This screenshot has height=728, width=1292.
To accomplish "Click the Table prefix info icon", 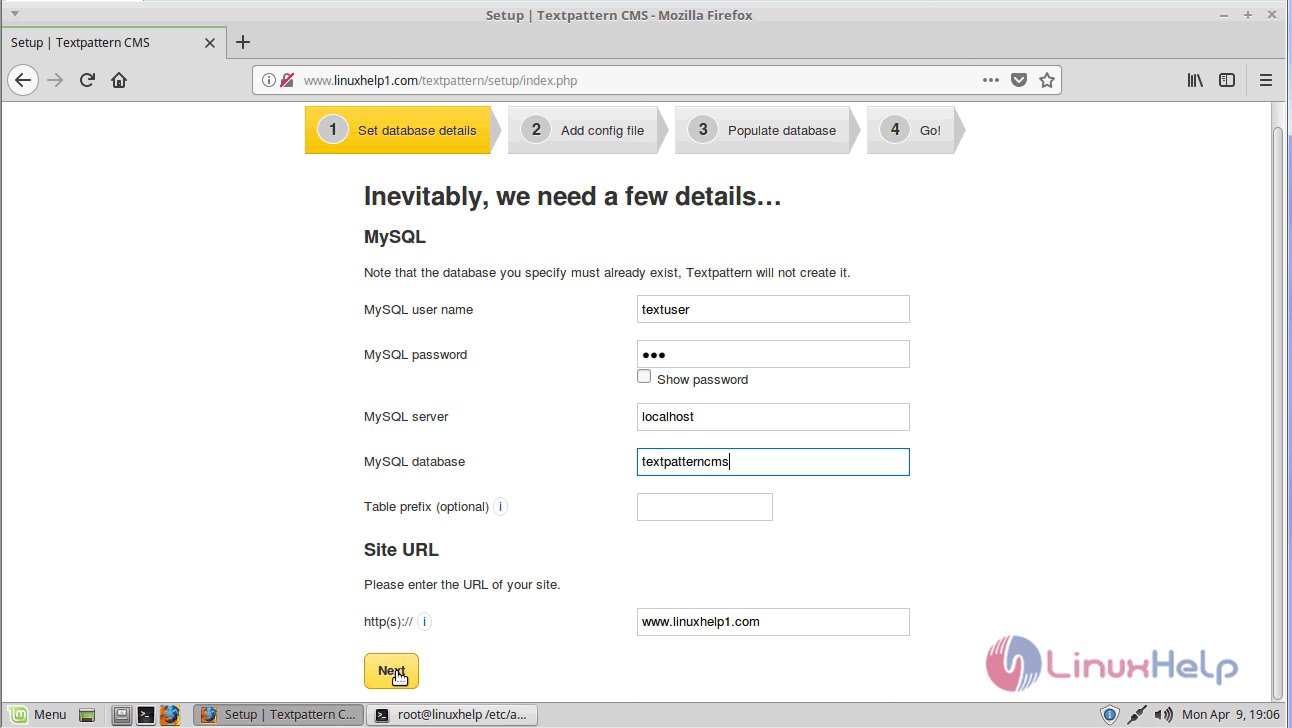I will pyautogui.click(x=500, y=507).
